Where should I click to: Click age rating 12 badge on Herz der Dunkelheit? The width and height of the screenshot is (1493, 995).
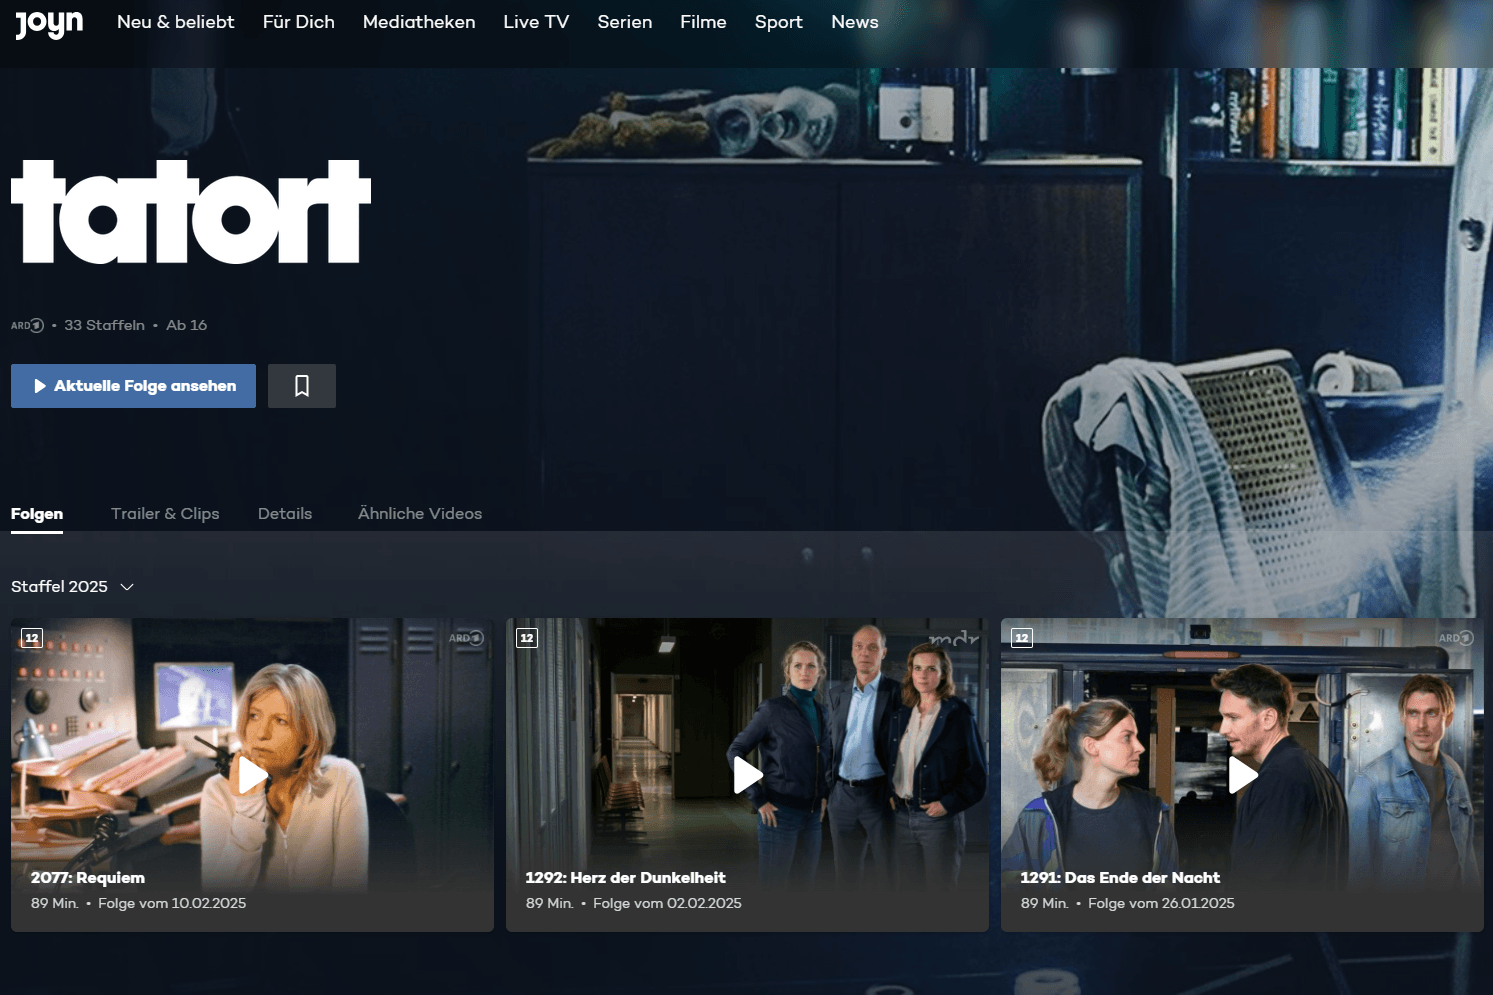(x=527, y=638)
